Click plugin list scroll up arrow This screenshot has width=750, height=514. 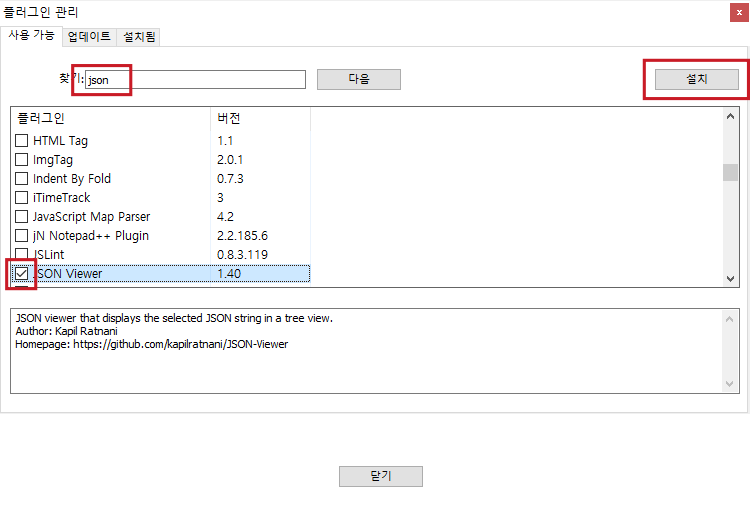point(730,116)
